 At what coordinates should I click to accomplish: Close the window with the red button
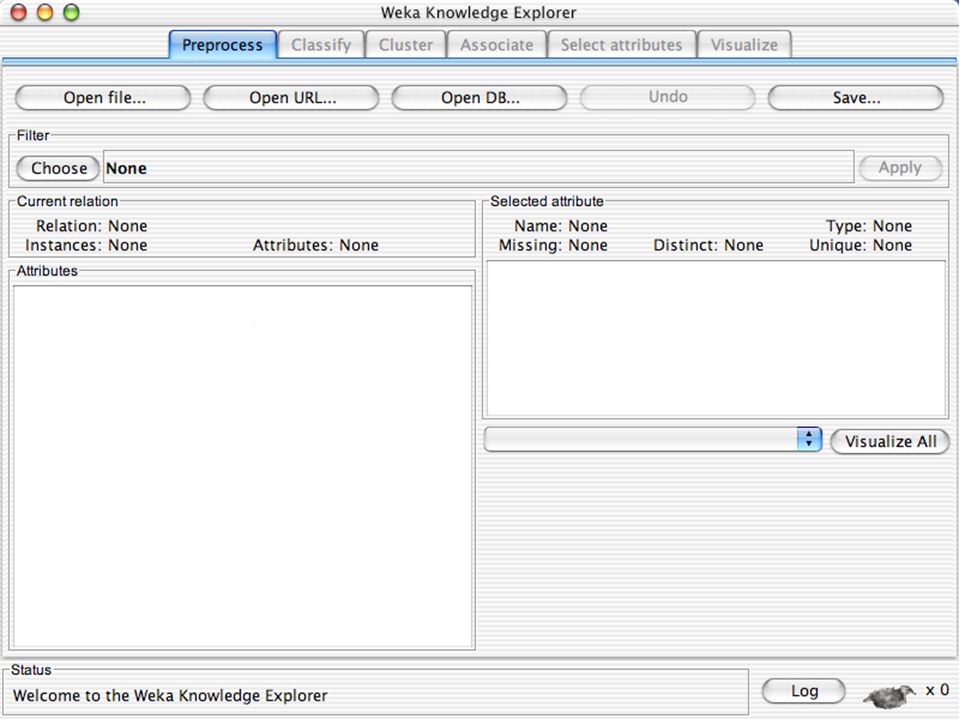[19, 12]
